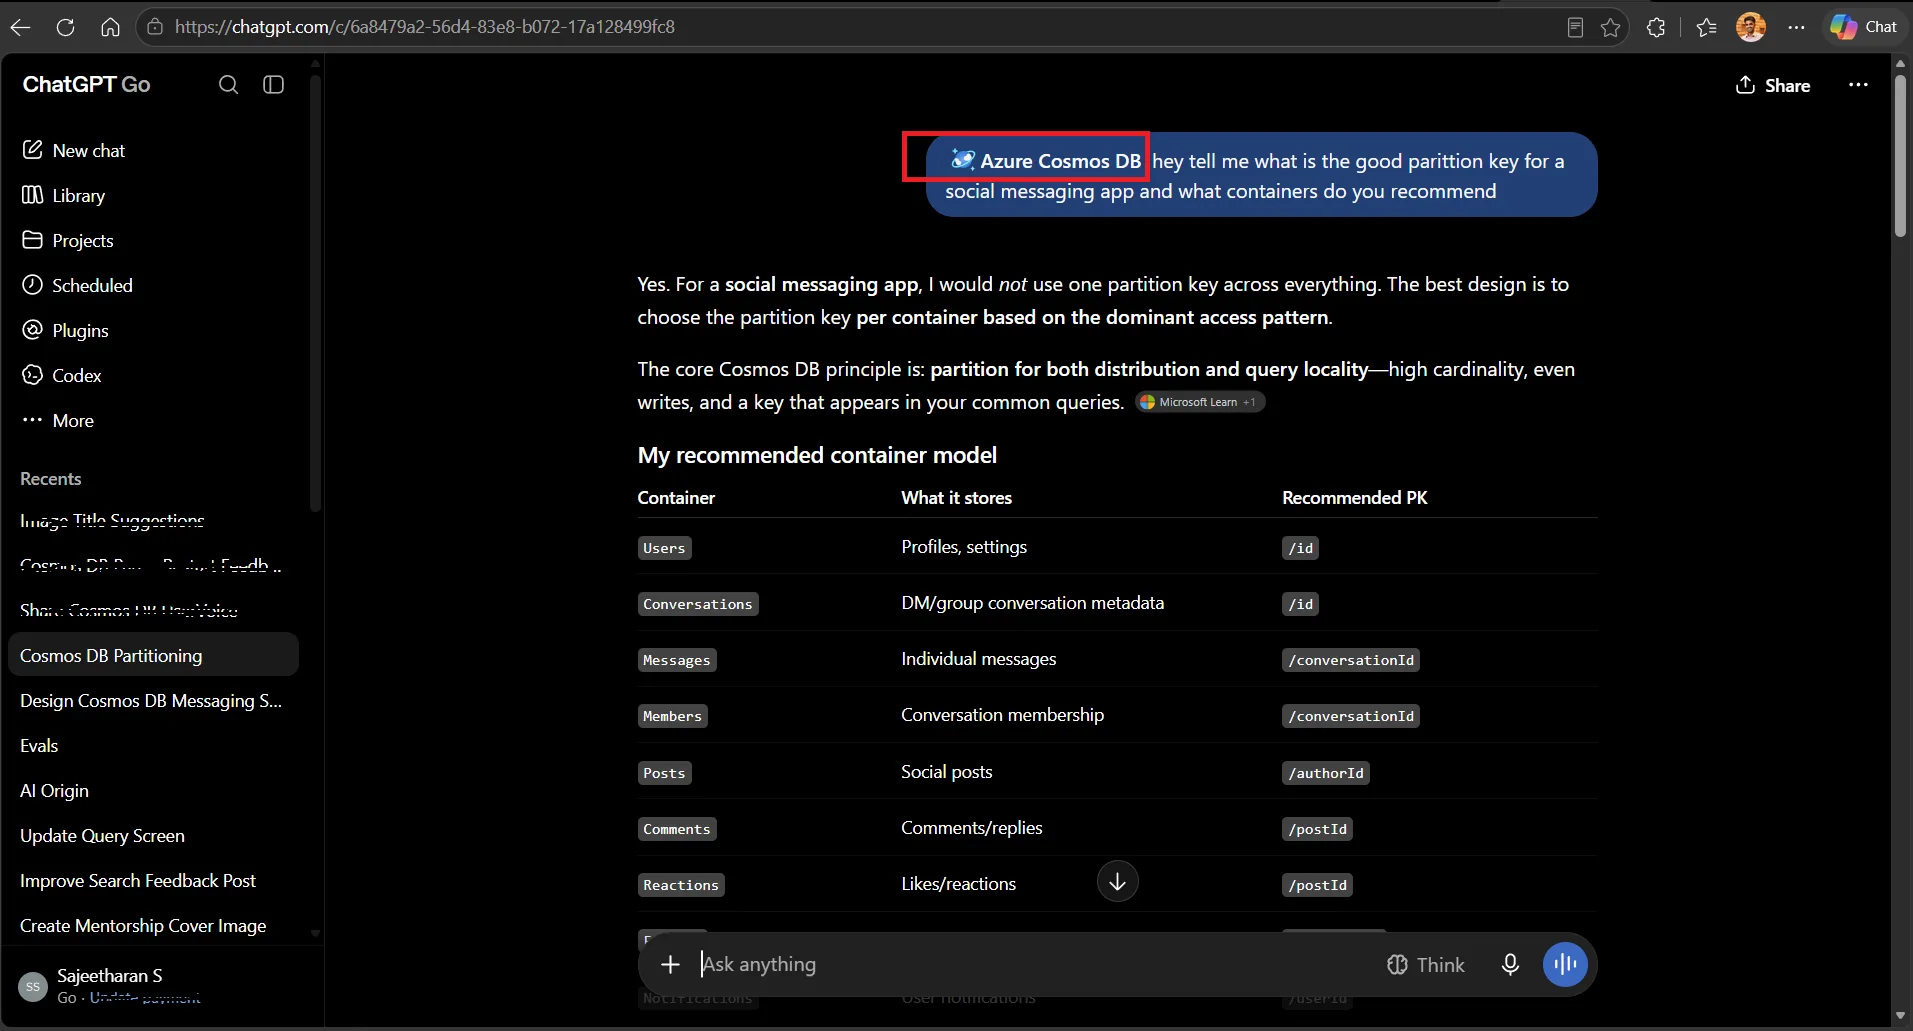Click the Messages container cell
1913x1031 pixels.
[676, 660]
